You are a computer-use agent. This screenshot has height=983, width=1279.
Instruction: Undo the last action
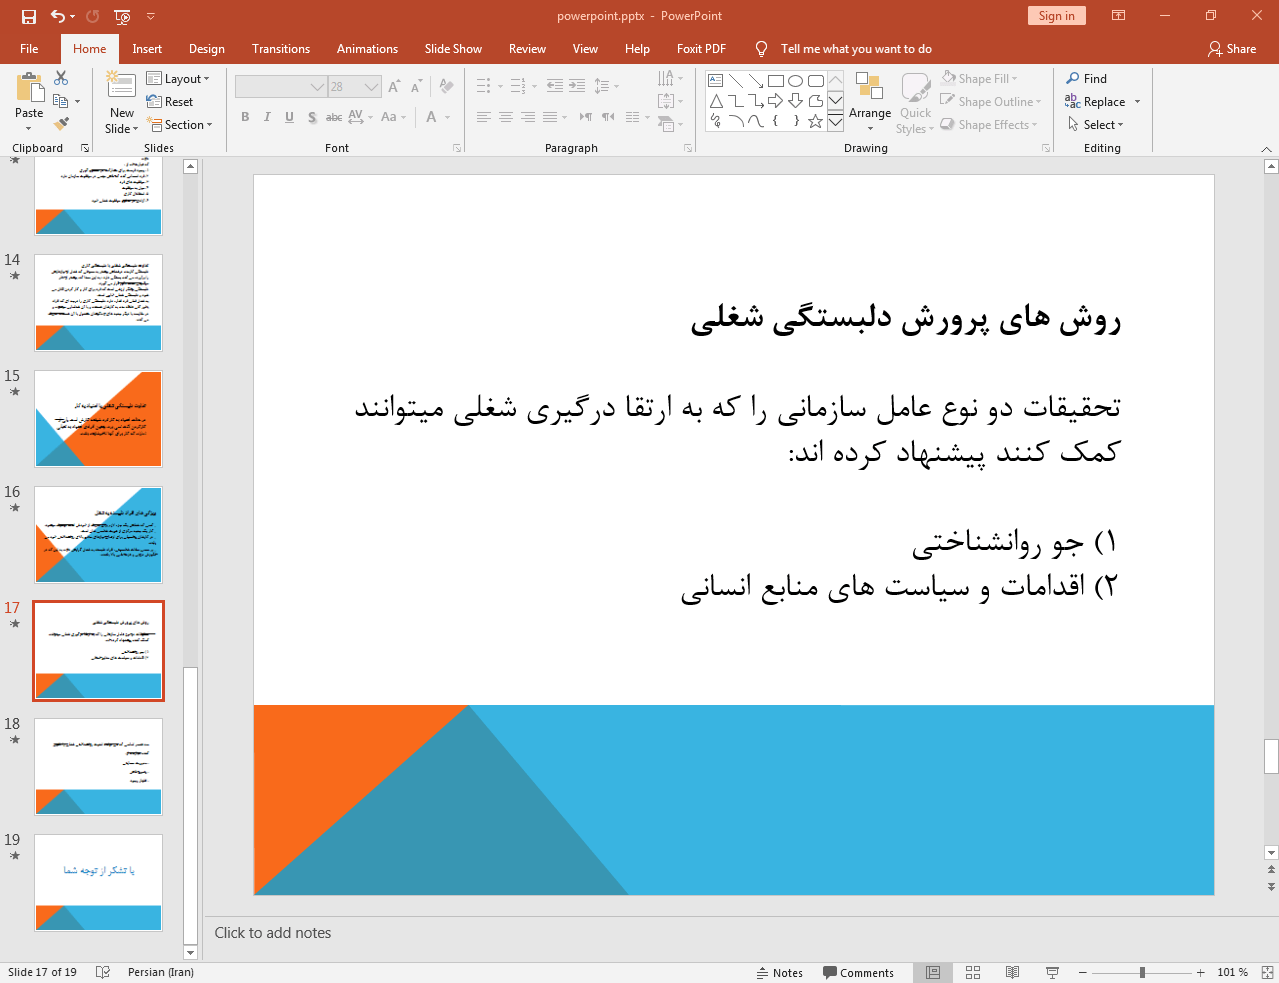point(58,16)
